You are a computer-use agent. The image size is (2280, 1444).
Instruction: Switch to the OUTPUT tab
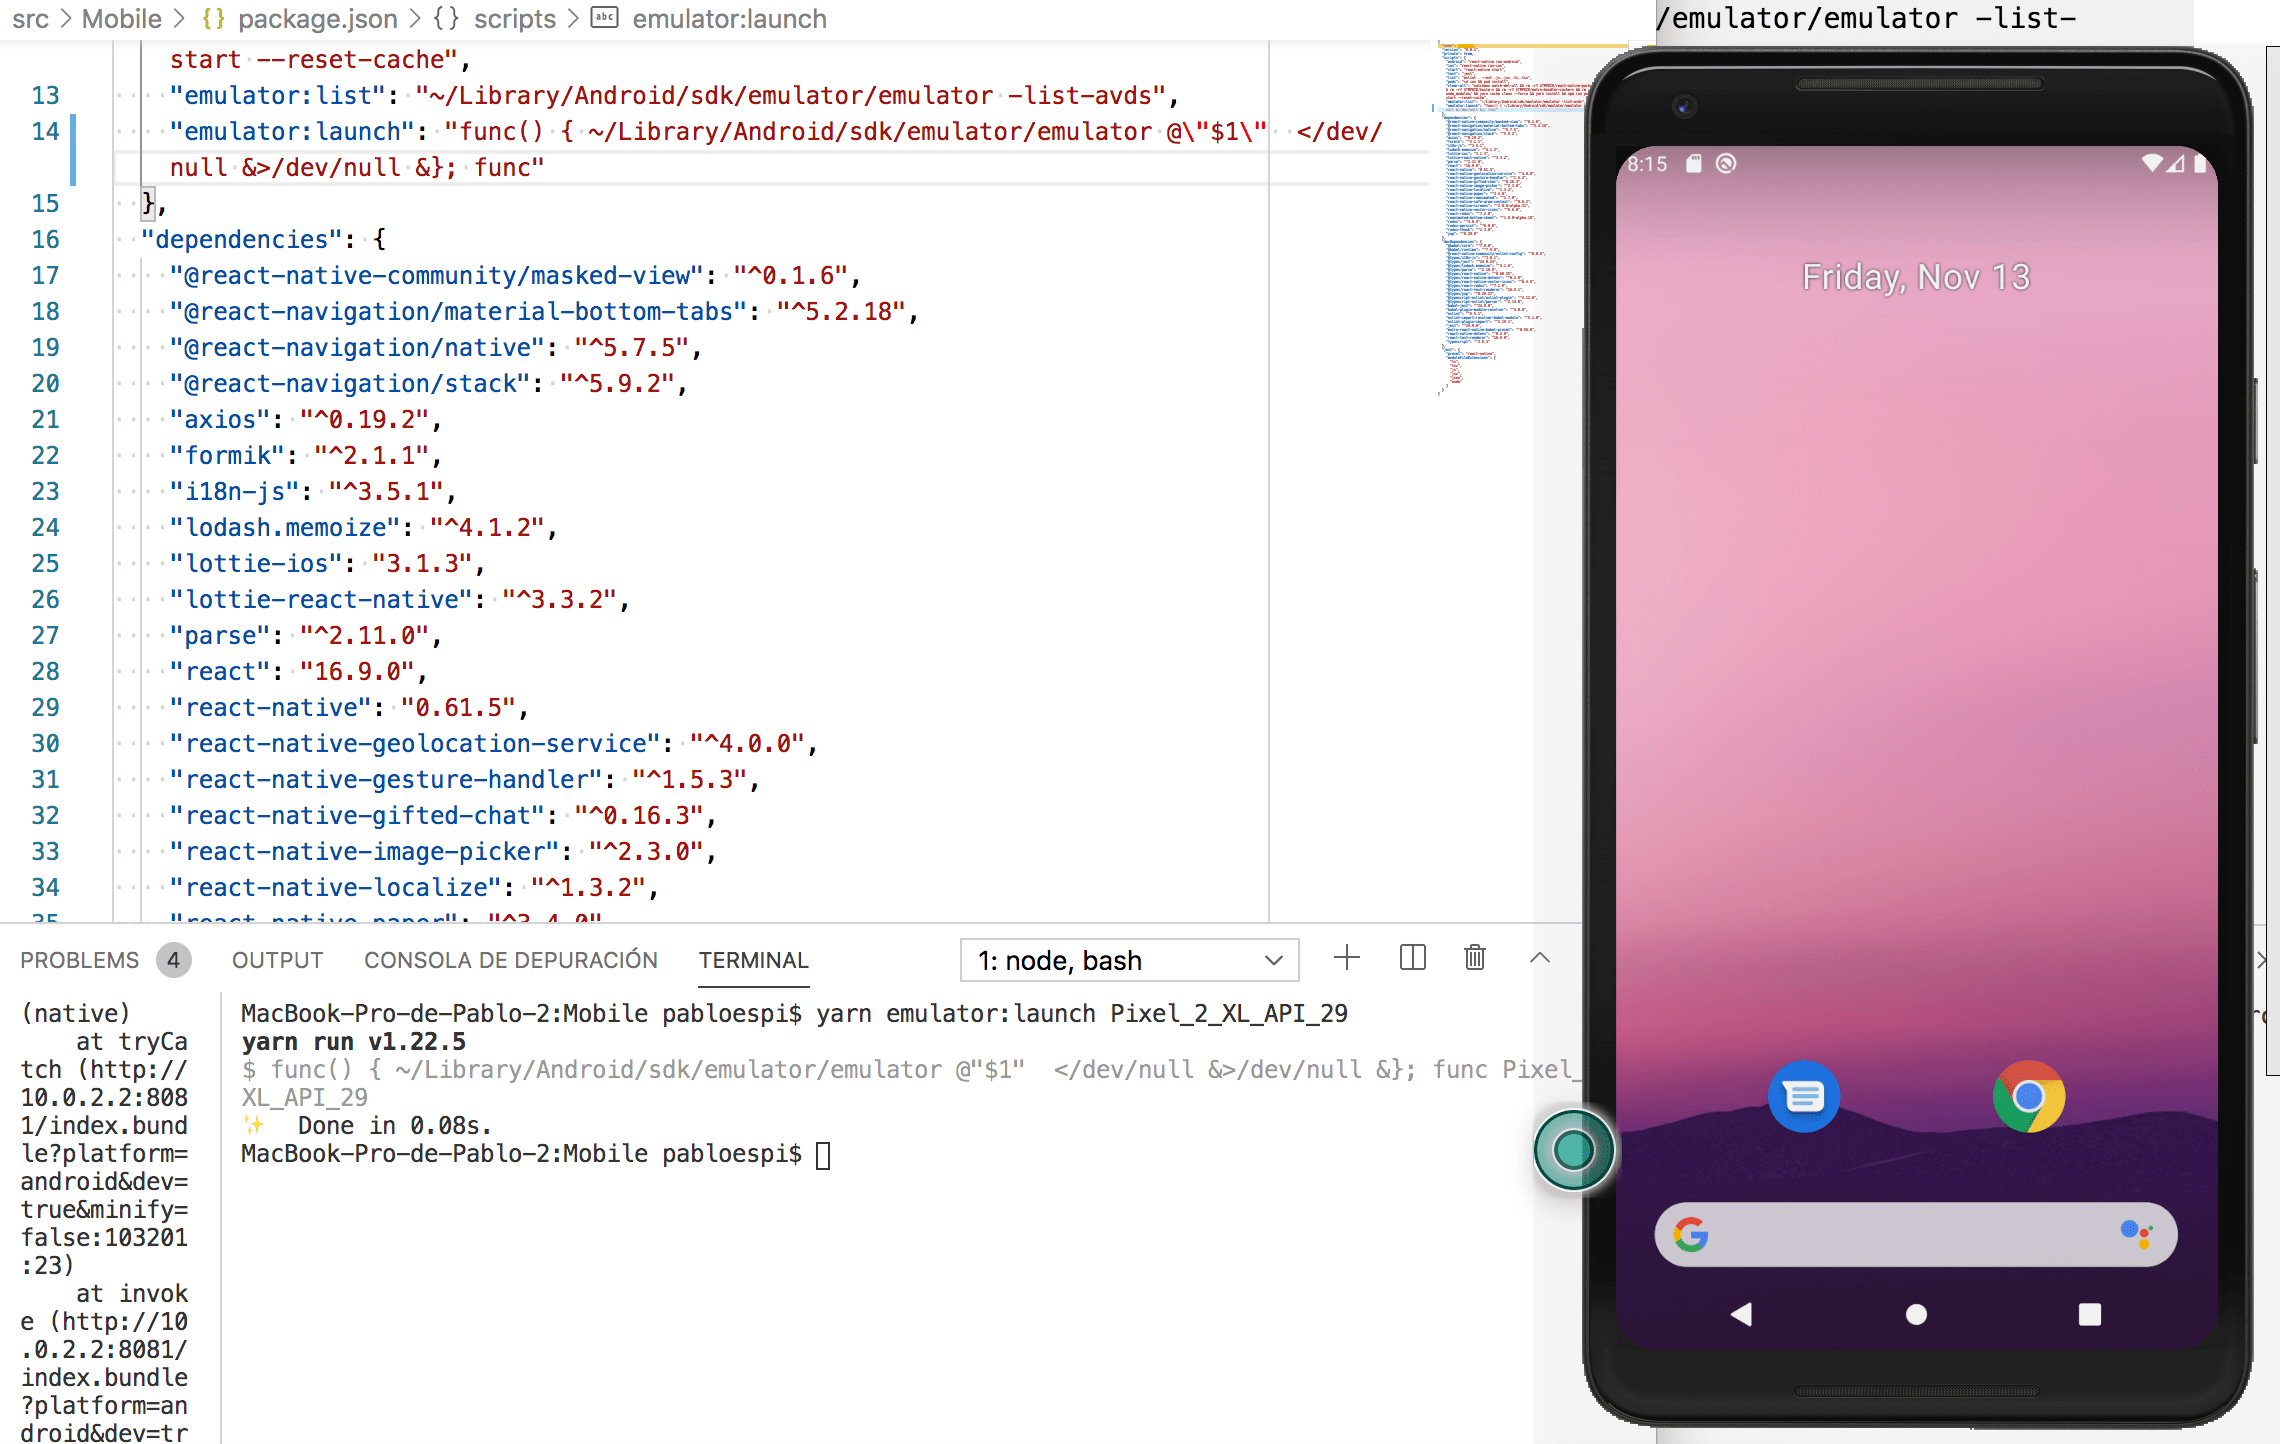click(x=277, y=960)
